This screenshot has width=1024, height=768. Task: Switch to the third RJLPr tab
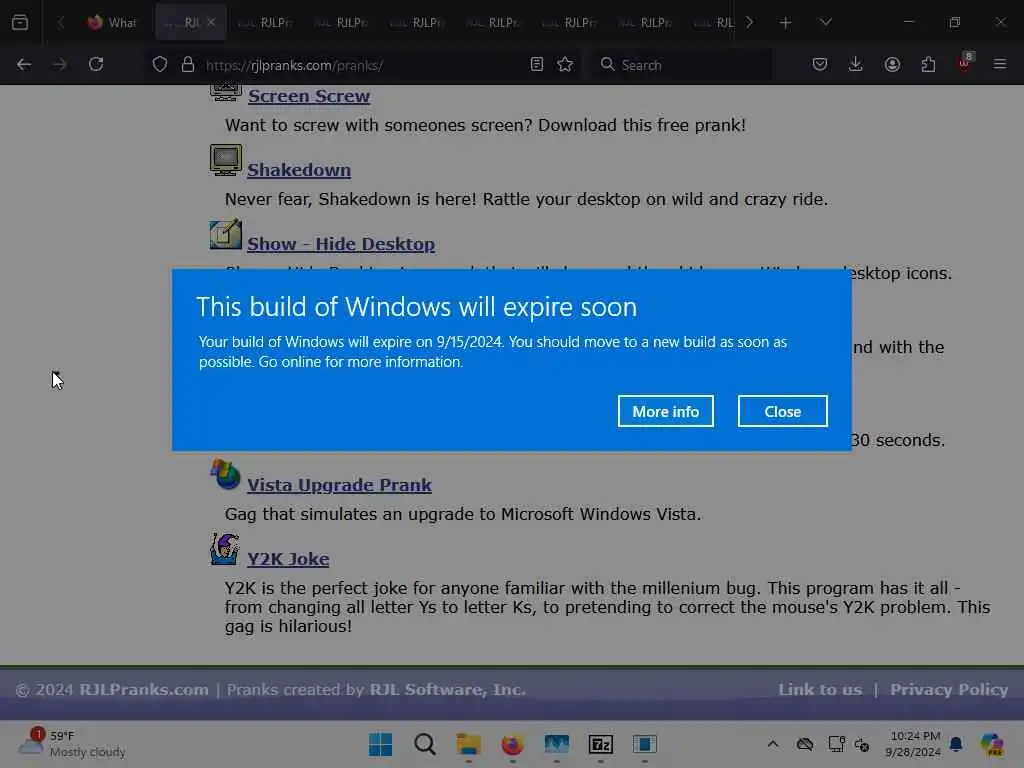coord(417,23)
